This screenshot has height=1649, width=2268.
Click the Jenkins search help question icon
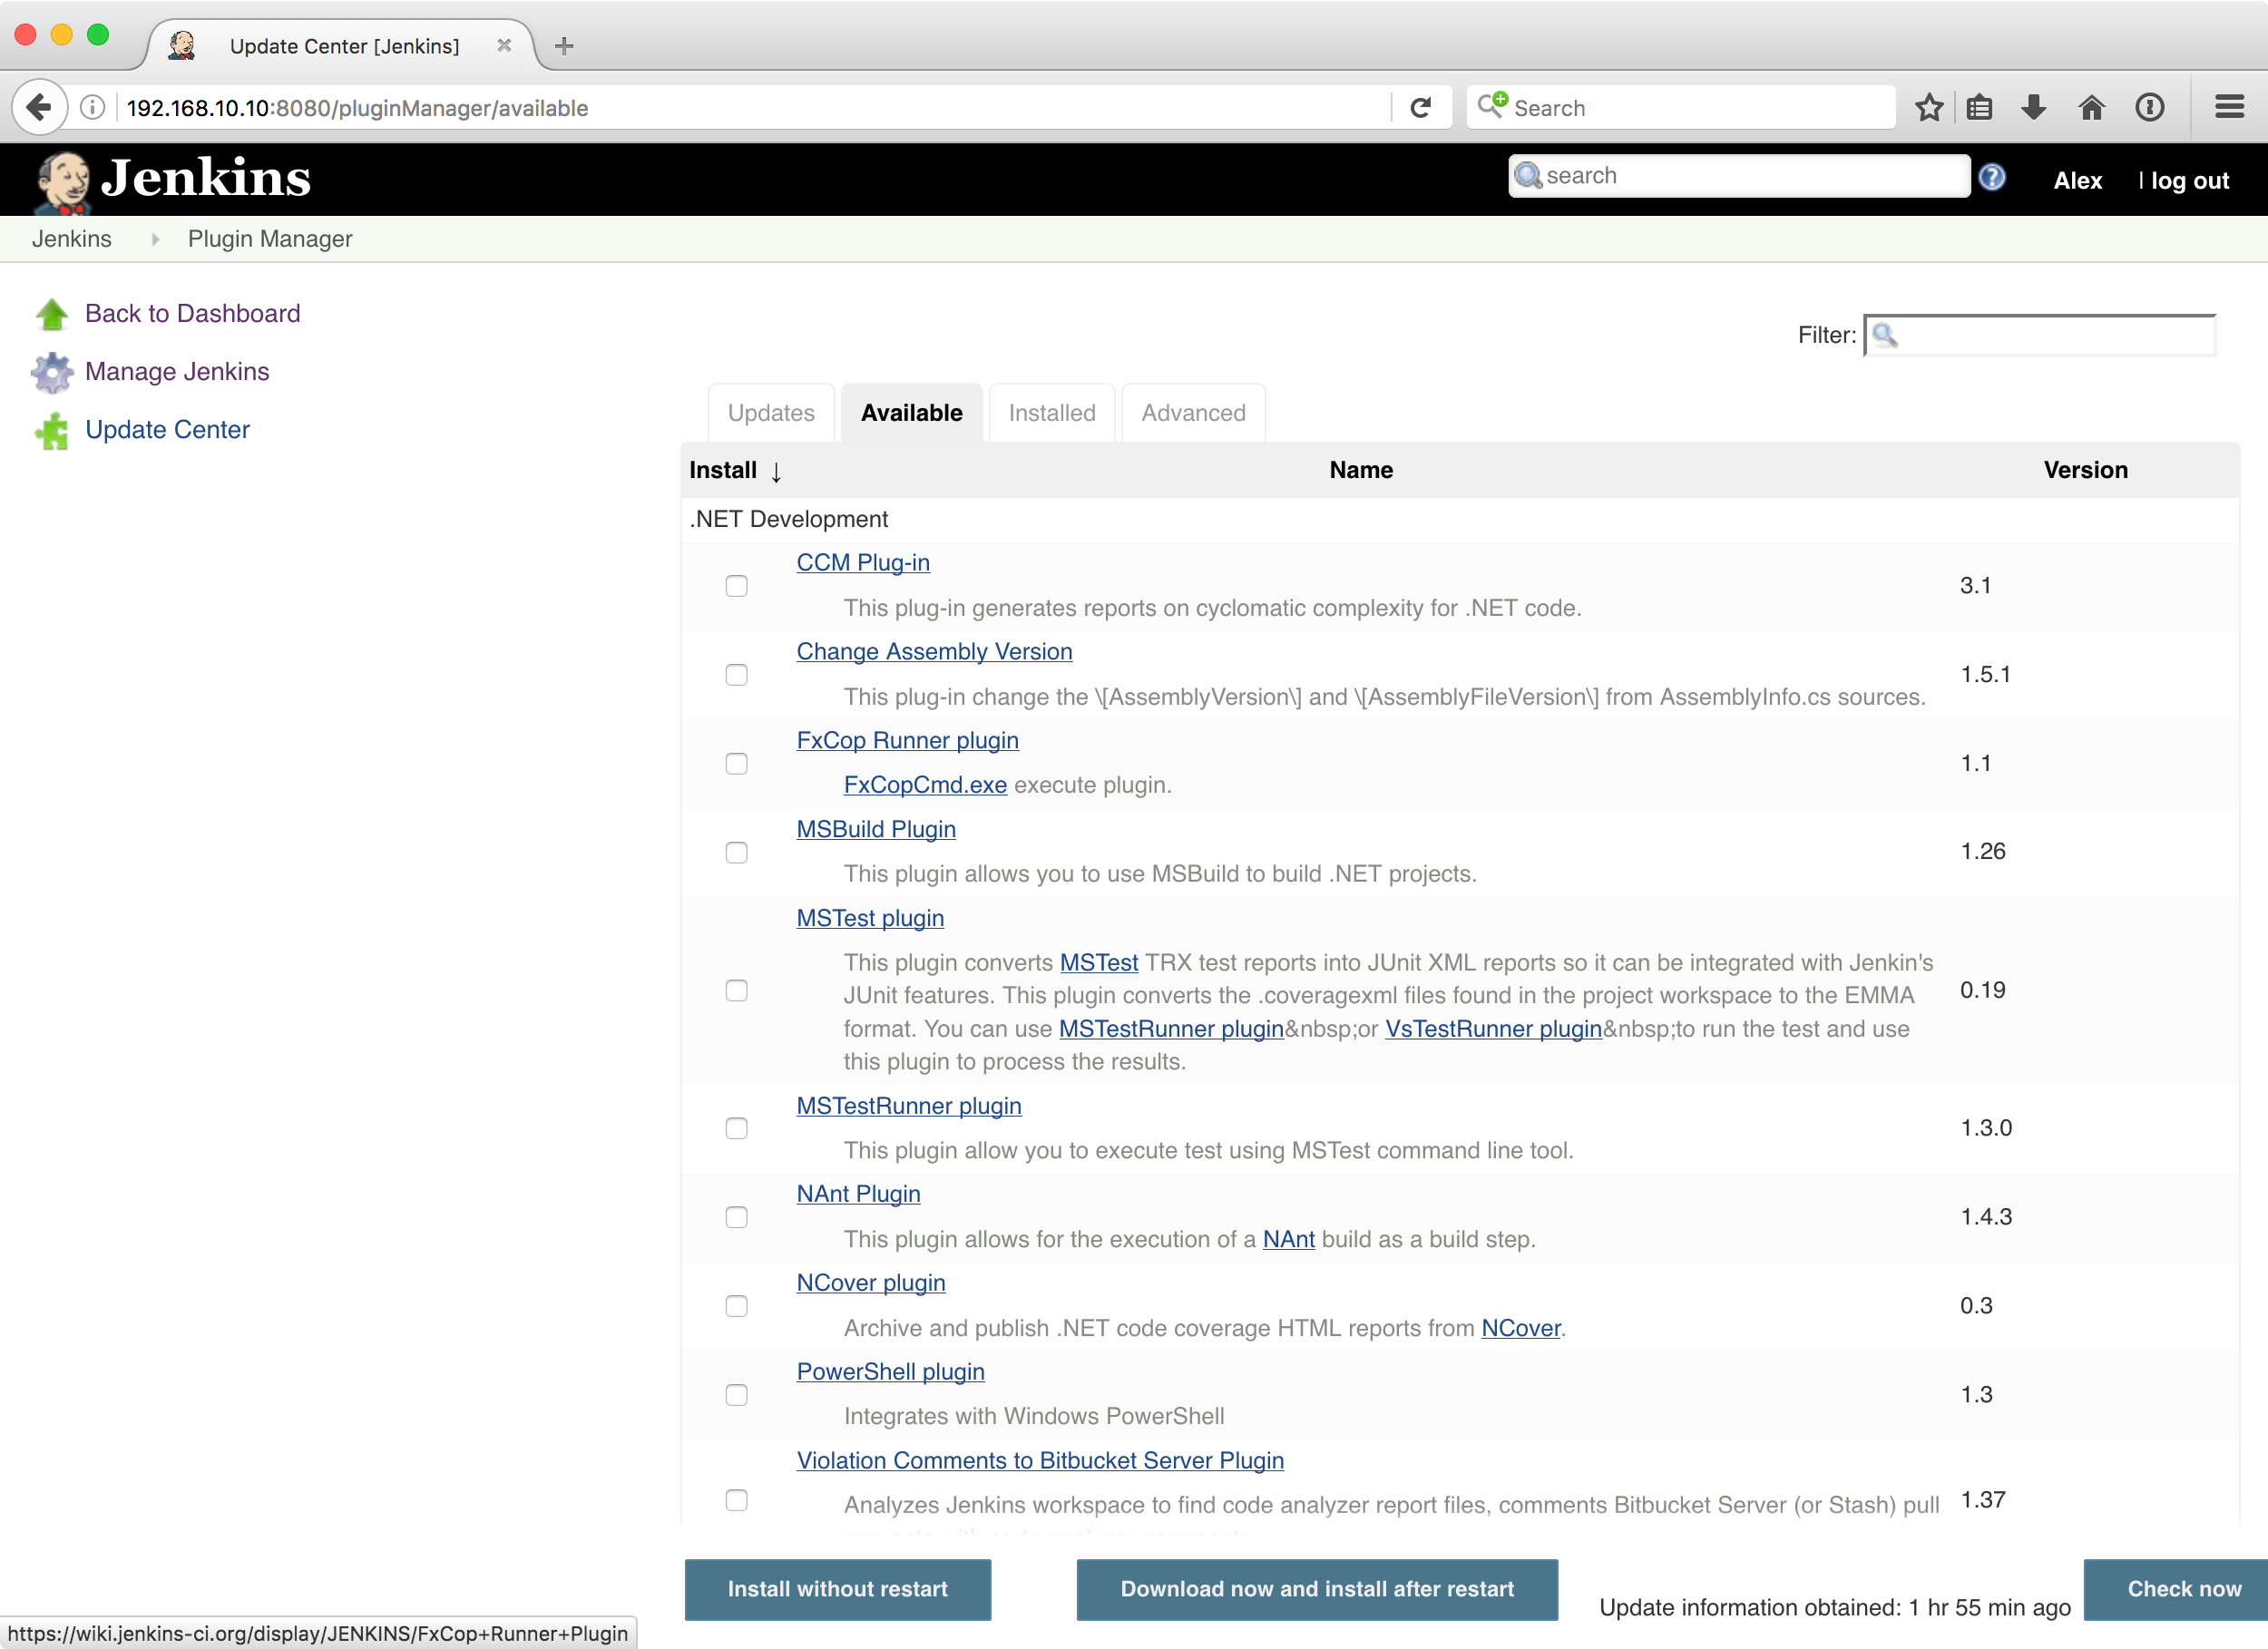point(1991,177)
